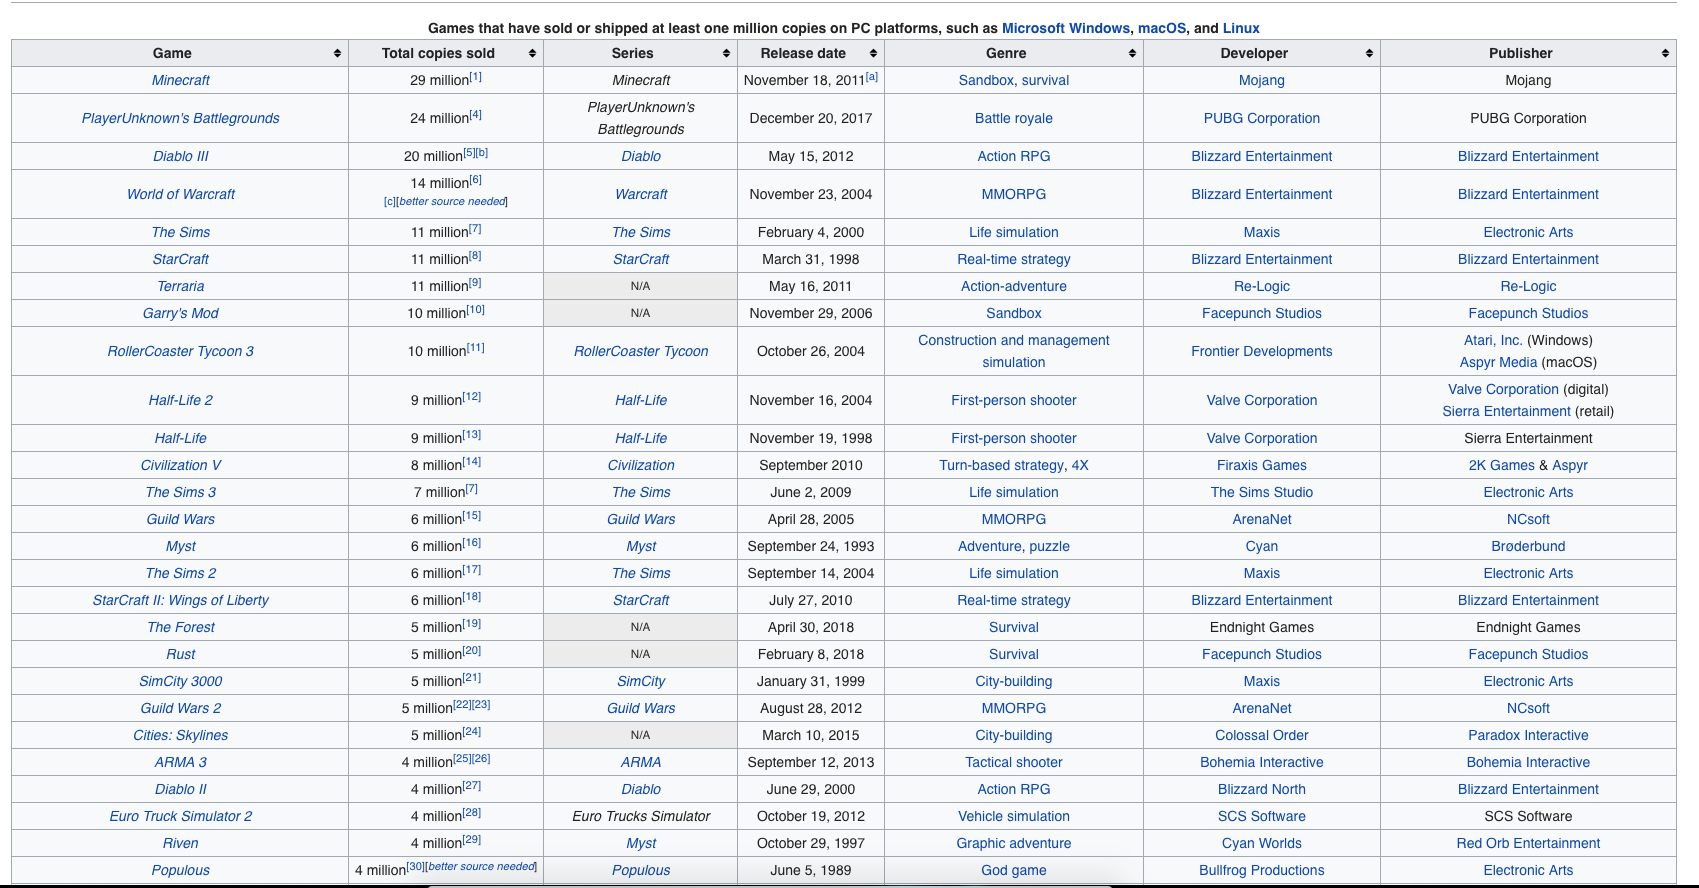Open the Garry's Mod game link
The width and height of the screenshot is (1699, 888).
tap(181, 313)
